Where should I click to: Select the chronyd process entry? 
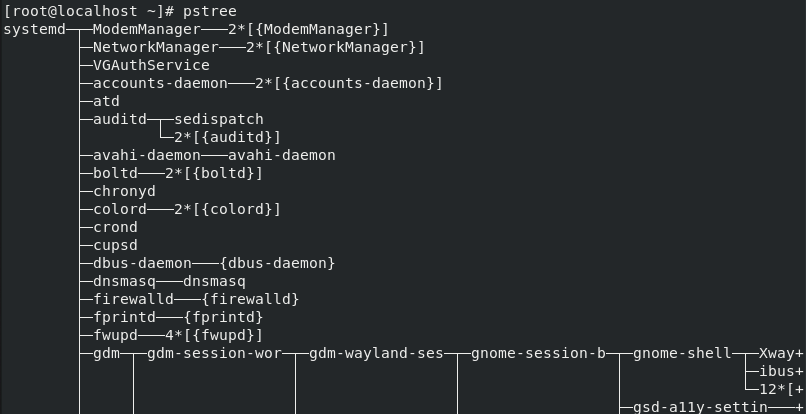(x=124, y=191)
